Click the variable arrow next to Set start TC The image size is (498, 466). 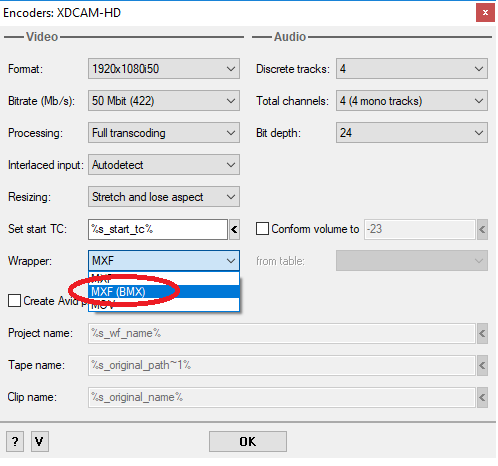[x=234, y=229]
